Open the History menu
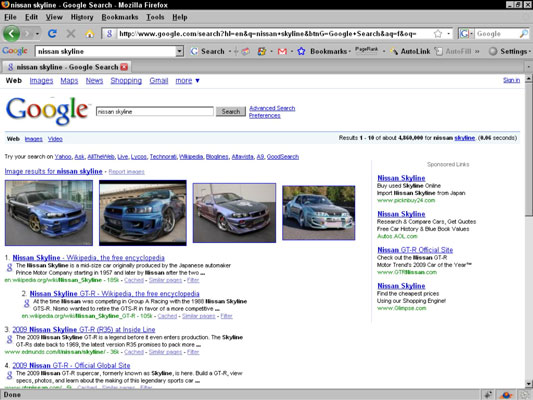 (x=82, y=17)
